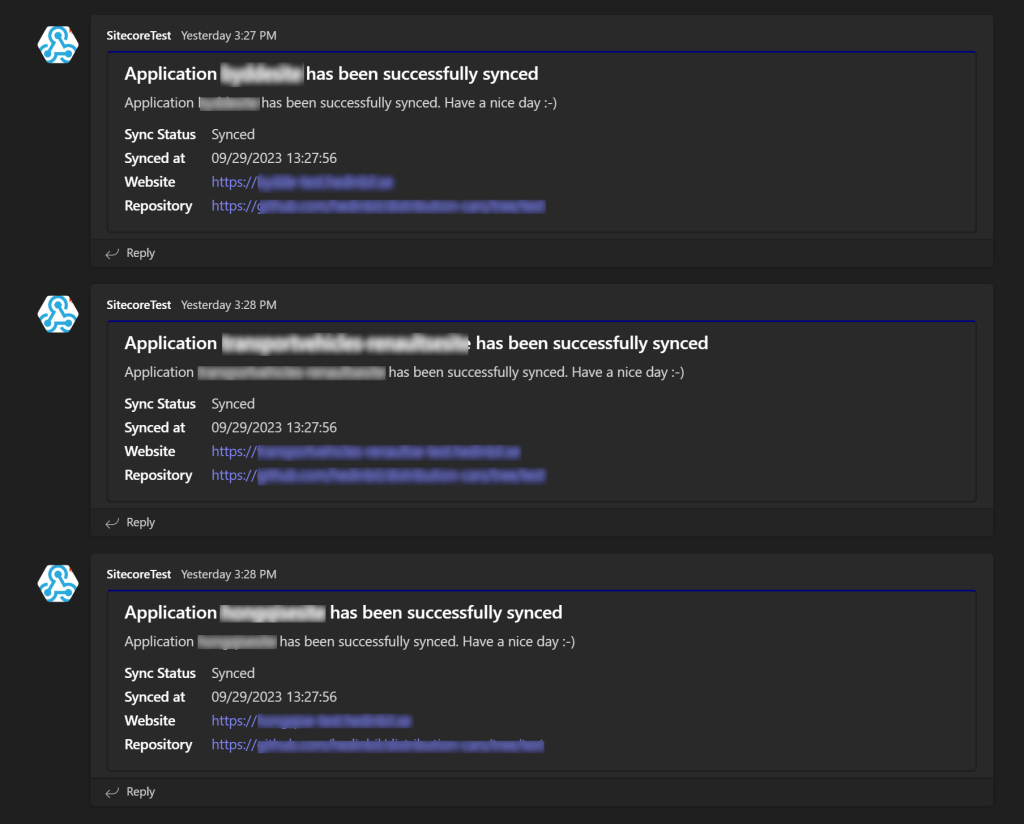
Task: Click the "Yesterday 3:27 PM" timestamp
Action: [228, 36]
